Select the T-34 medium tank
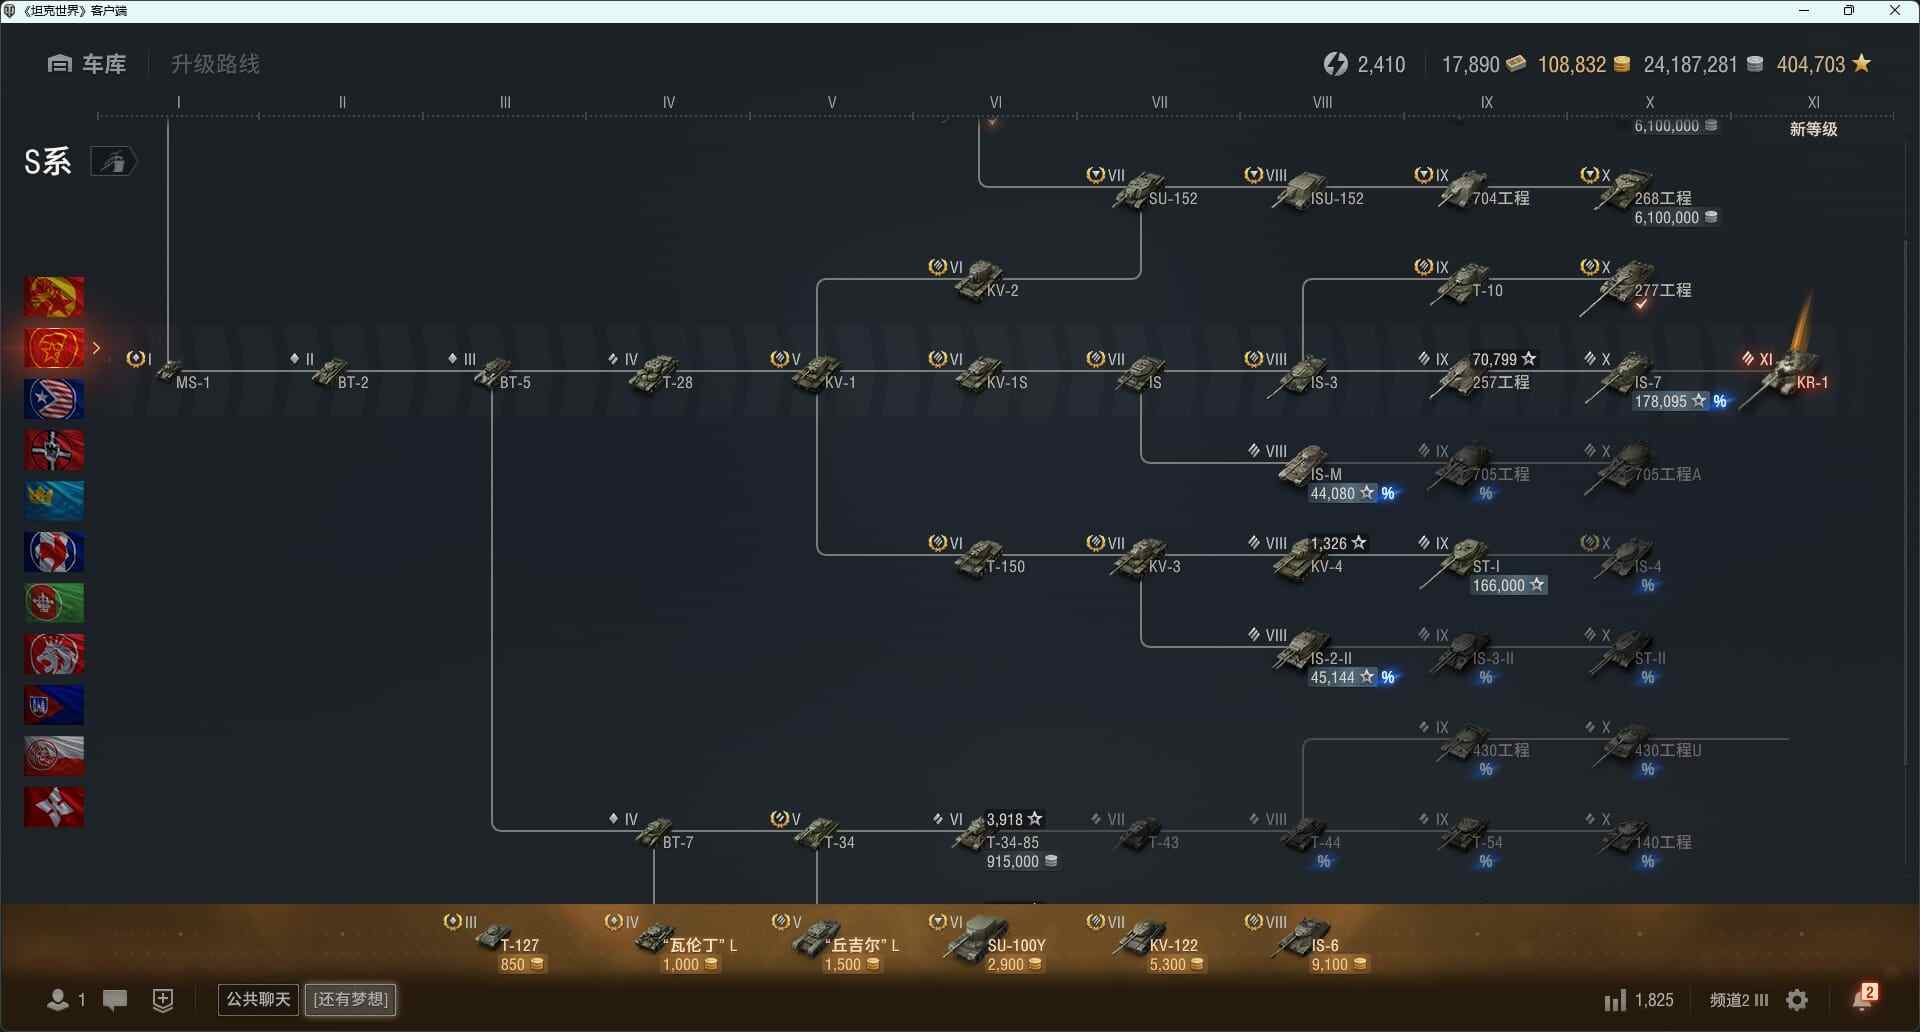The height and width of the screenshot is (1032, 1920). 816,831
